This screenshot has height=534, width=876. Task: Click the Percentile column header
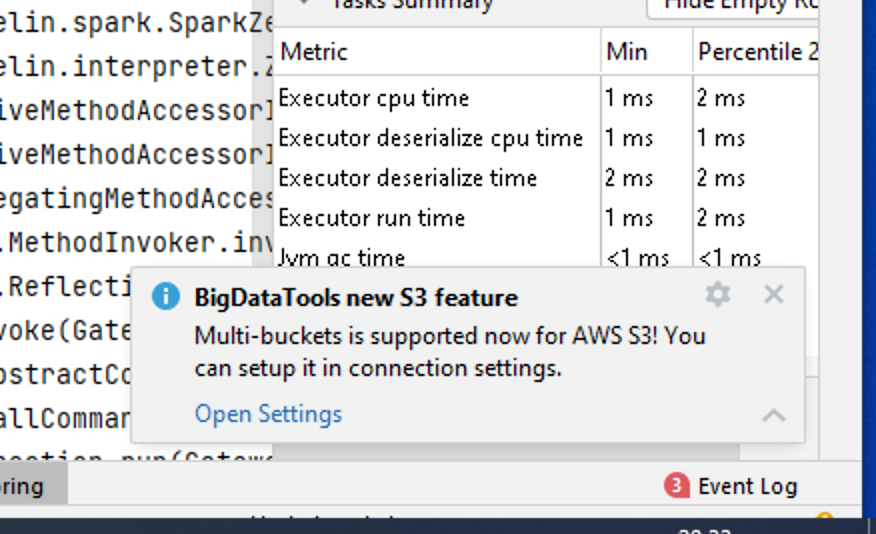click(754, 52)
